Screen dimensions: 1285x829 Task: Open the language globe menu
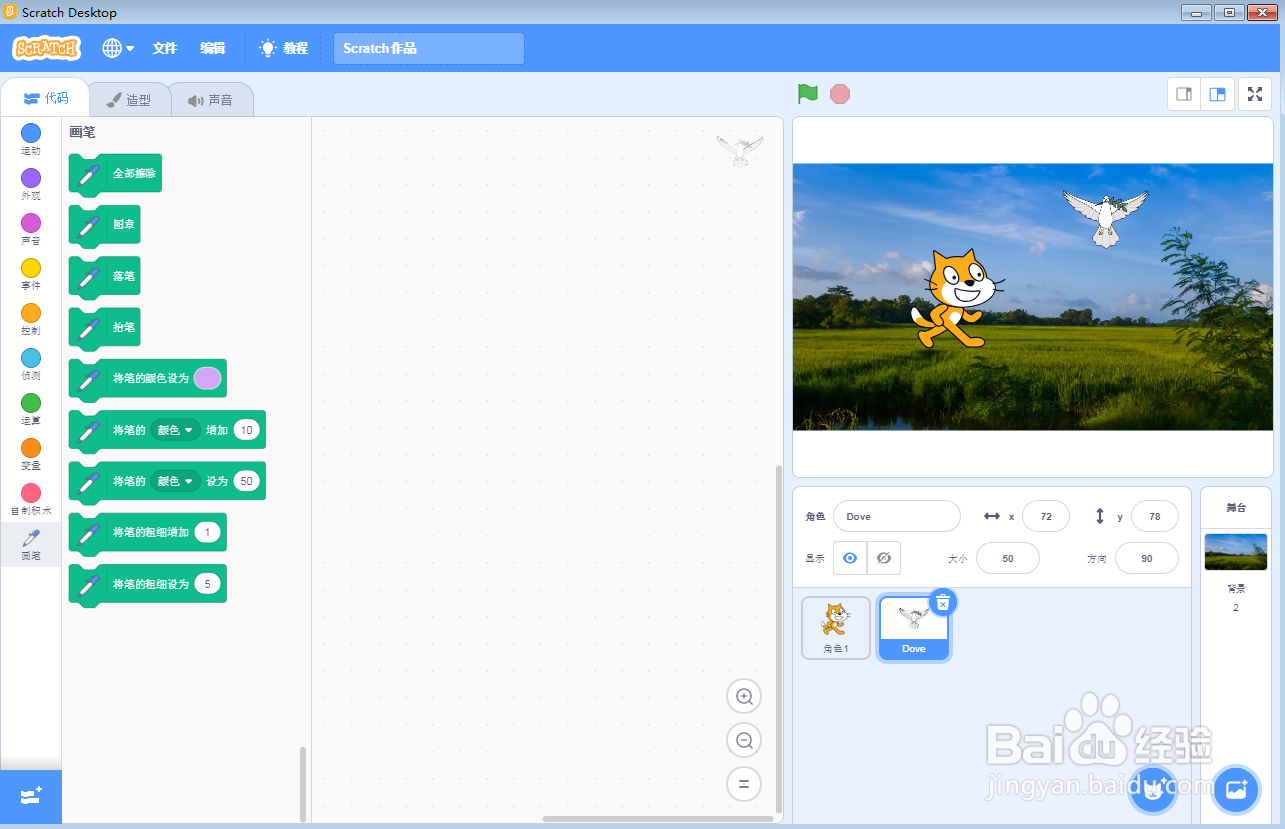pos(118,48)
